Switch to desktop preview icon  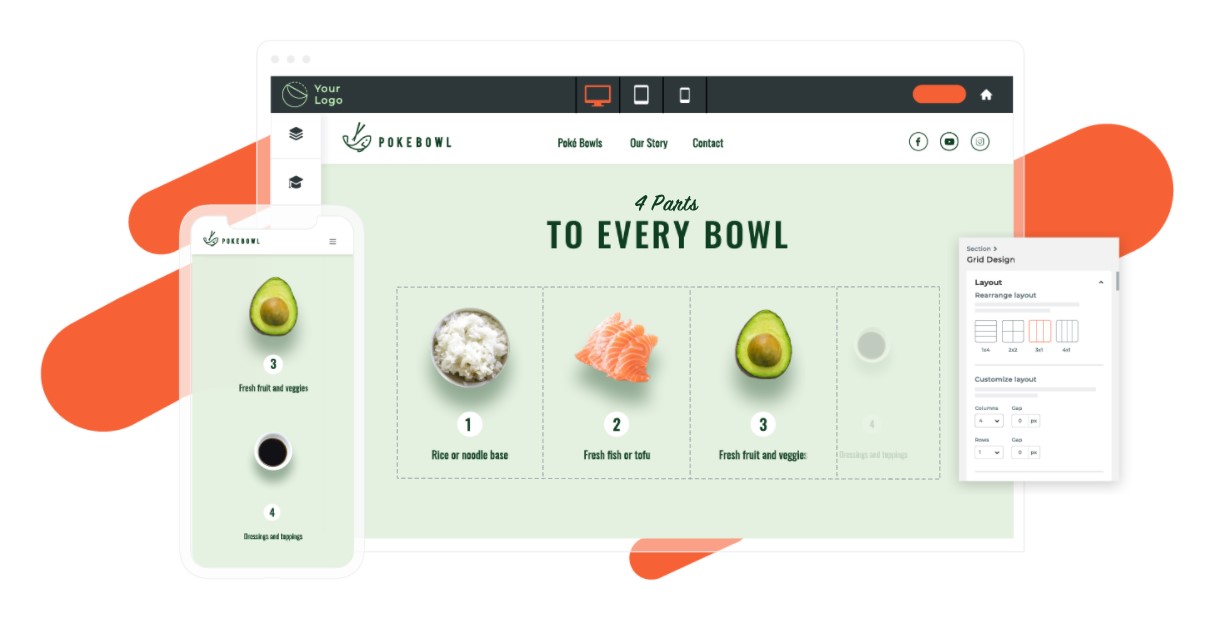pos(598,95)
